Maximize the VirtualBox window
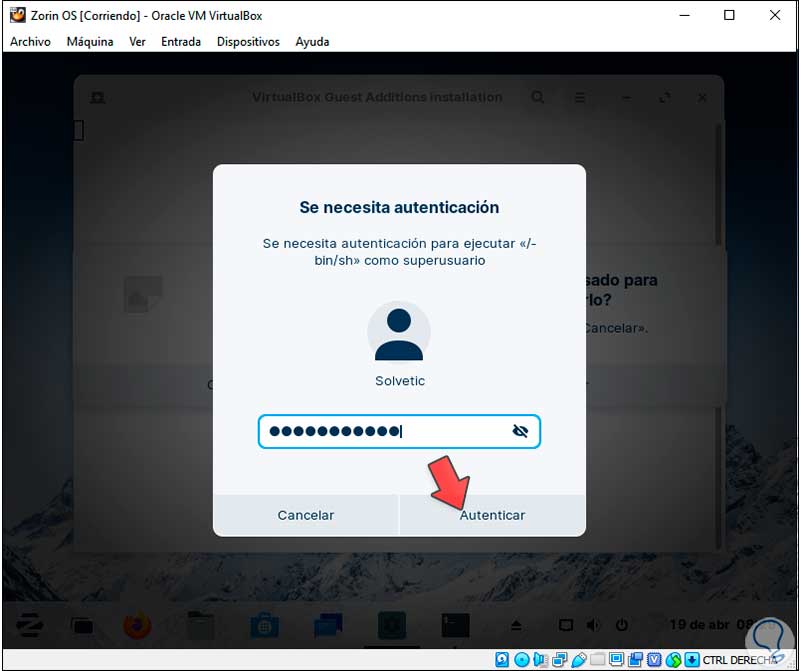The width and height of the screenshot is (801, 671). pos(729,15)
